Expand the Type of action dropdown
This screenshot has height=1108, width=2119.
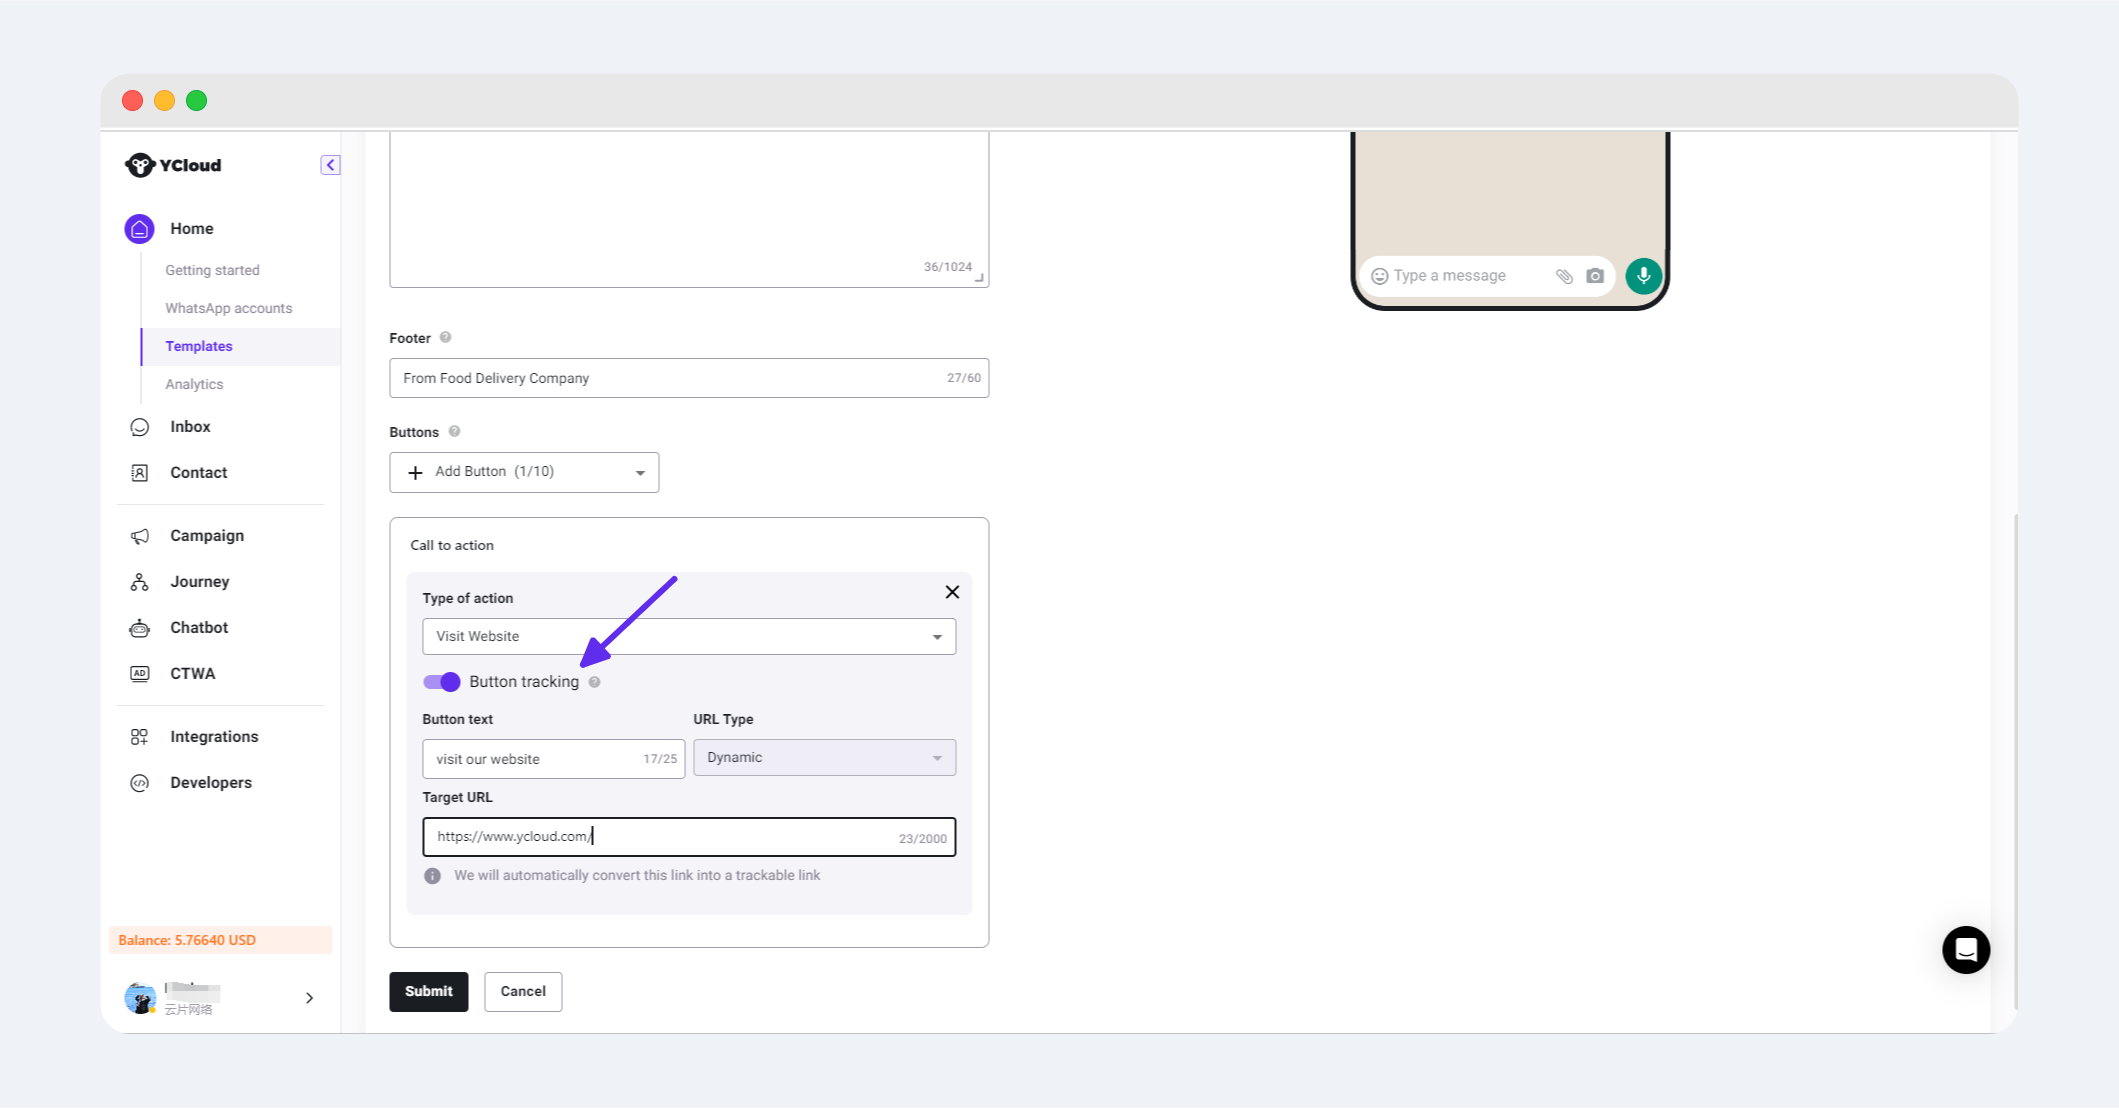tap(688, 637)
